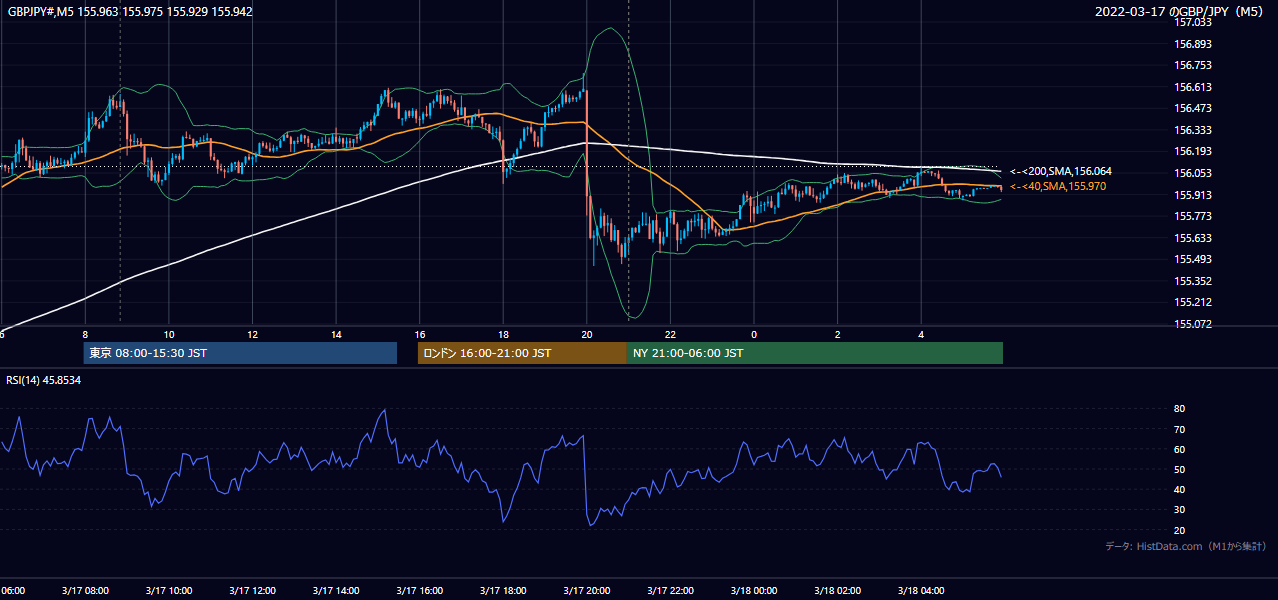Click the 3/17 18:00 time axis label
Screen dimensions: 1278x600
503,590
